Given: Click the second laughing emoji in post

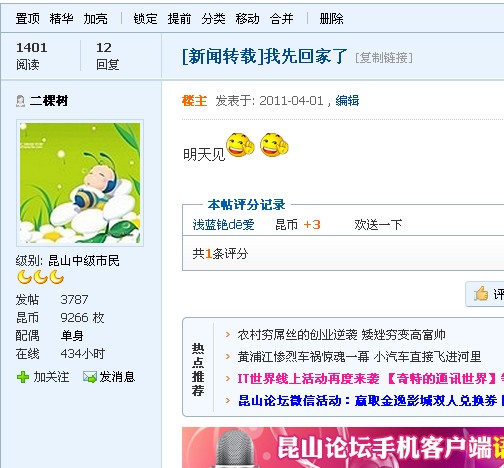Looking at the screenshot, I should click(x=274, y=145).
